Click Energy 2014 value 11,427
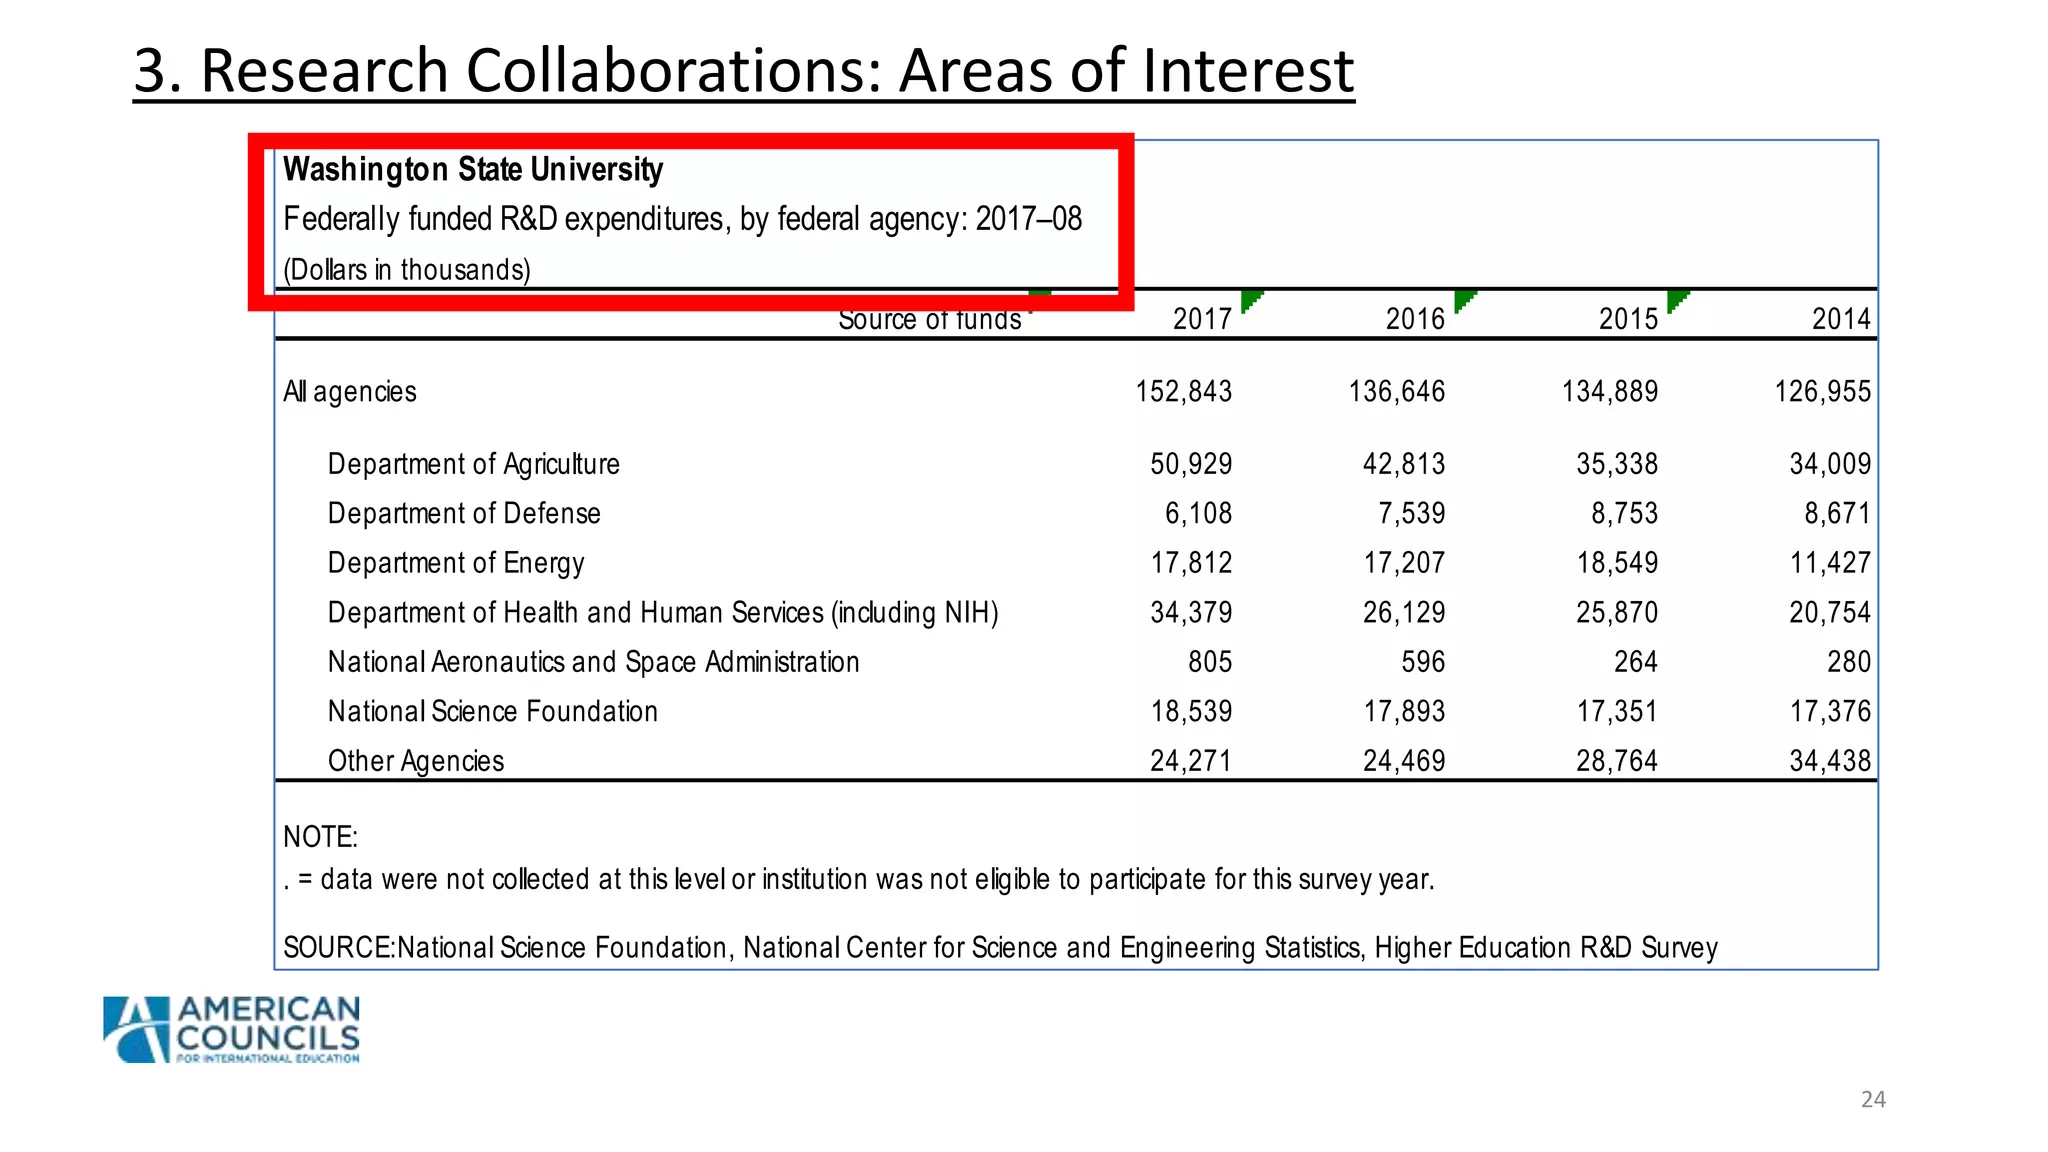This screenshot has height=1152, width=2048. pos(1830,563)
